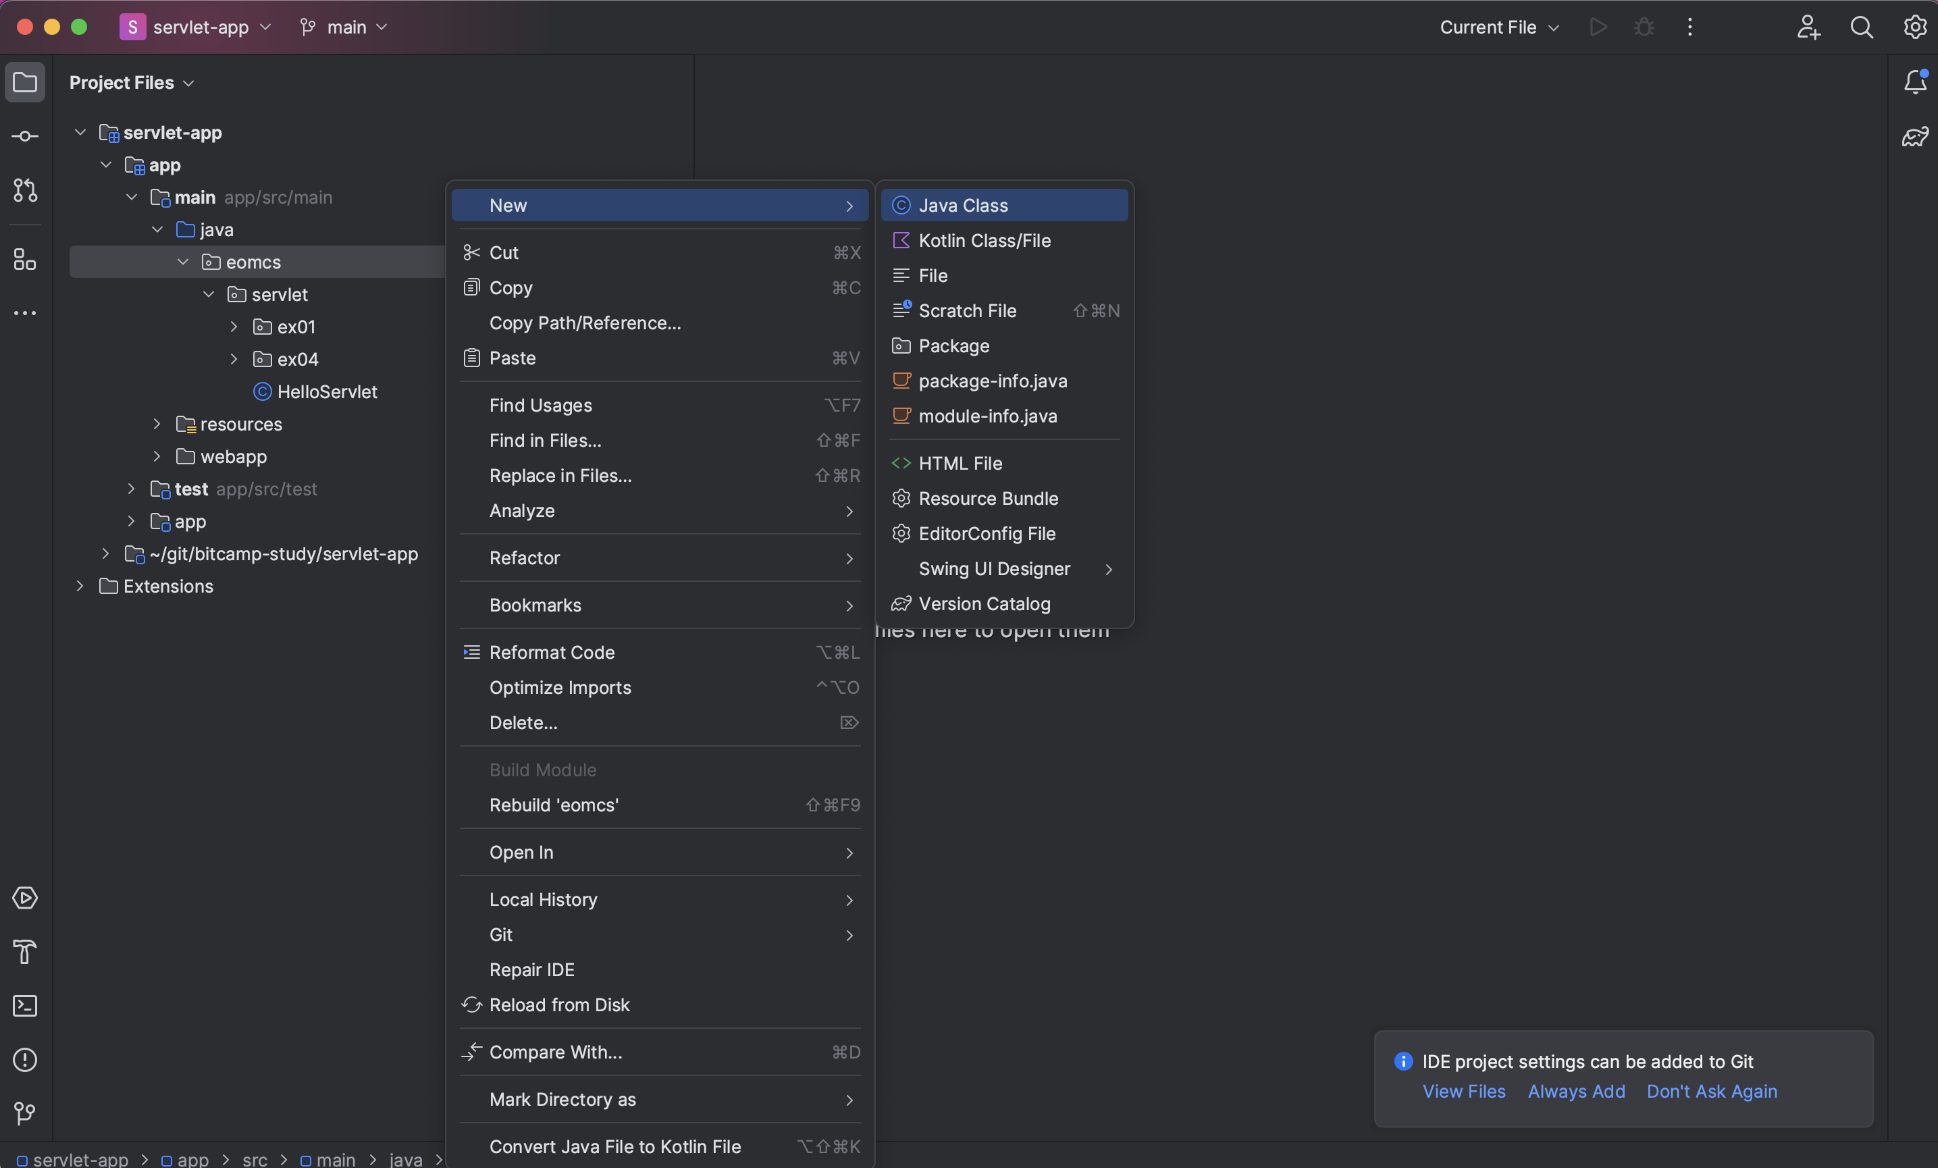Click the View Files link
Image resolution: width=1938 pixels, height=1168 pixels.
(x=1463, y=1092)
